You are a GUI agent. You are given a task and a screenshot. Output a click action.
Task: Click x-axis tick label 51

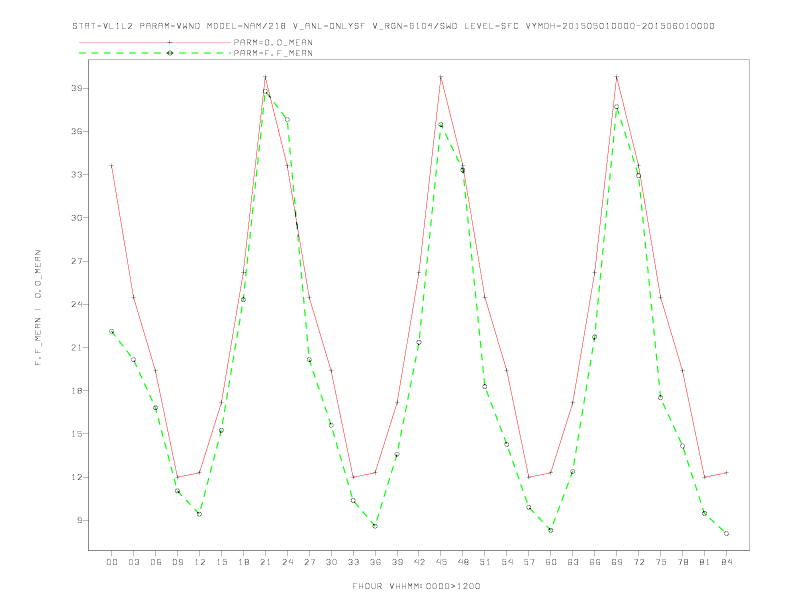click(x=485, y=562)
